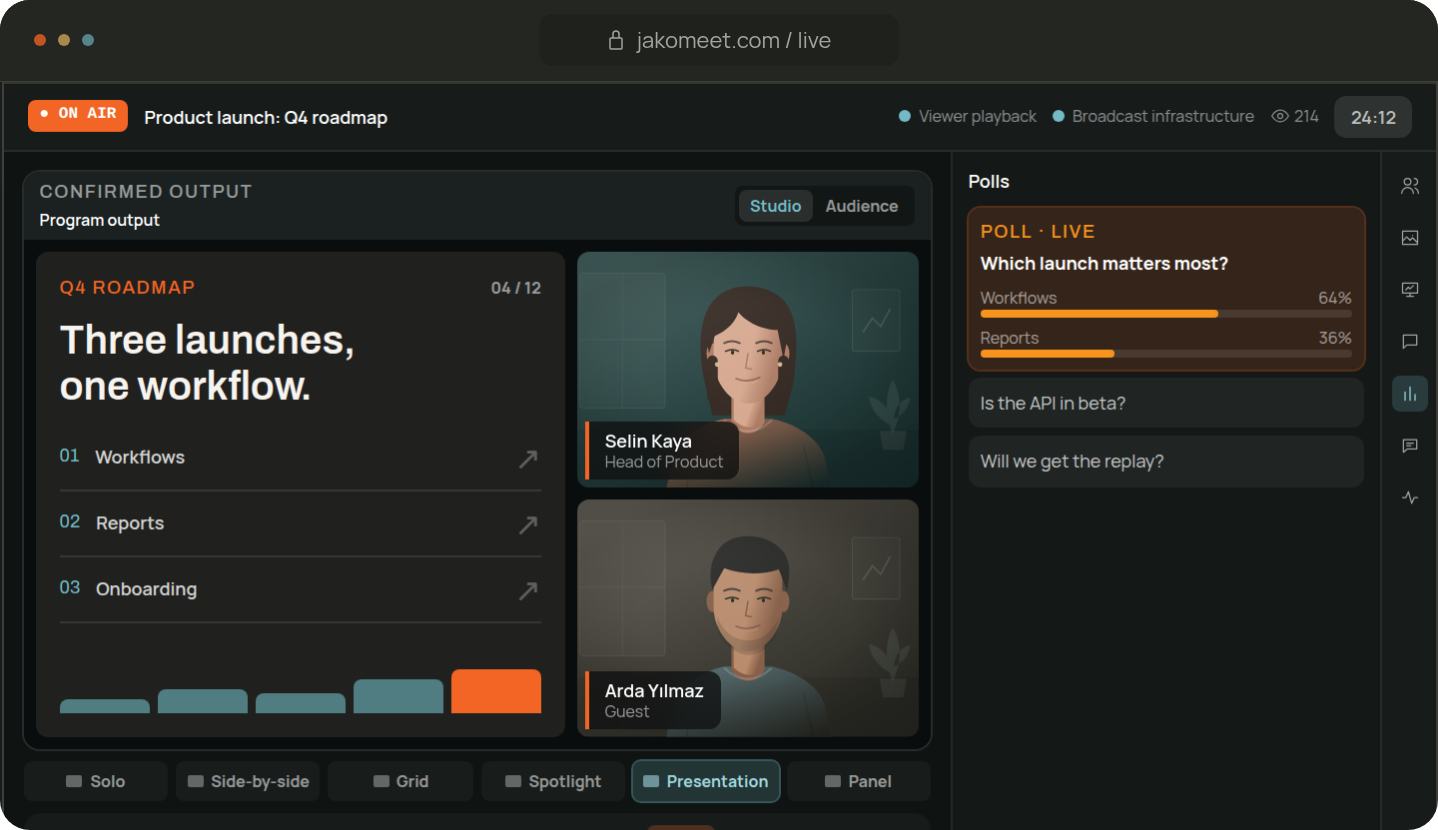Click the lock icon in address bar
Screen dimensions: 1438x830
click(x=616, y=41)
